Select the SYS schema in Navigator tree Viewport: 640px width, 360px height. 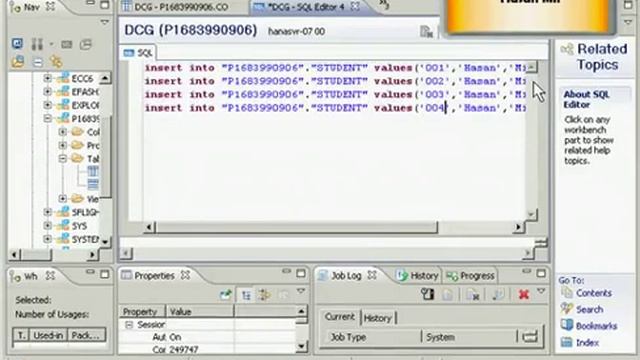(x=79, y=226)
